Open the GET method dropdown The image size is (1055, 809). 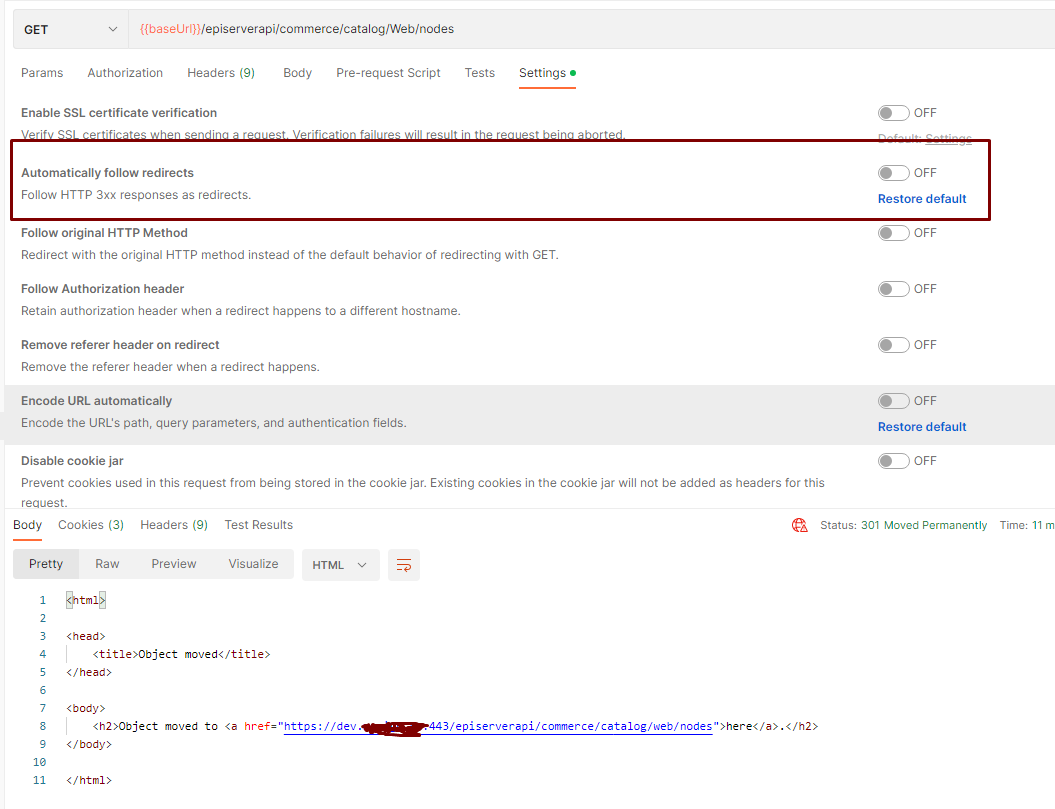click(x=70, y=30)
